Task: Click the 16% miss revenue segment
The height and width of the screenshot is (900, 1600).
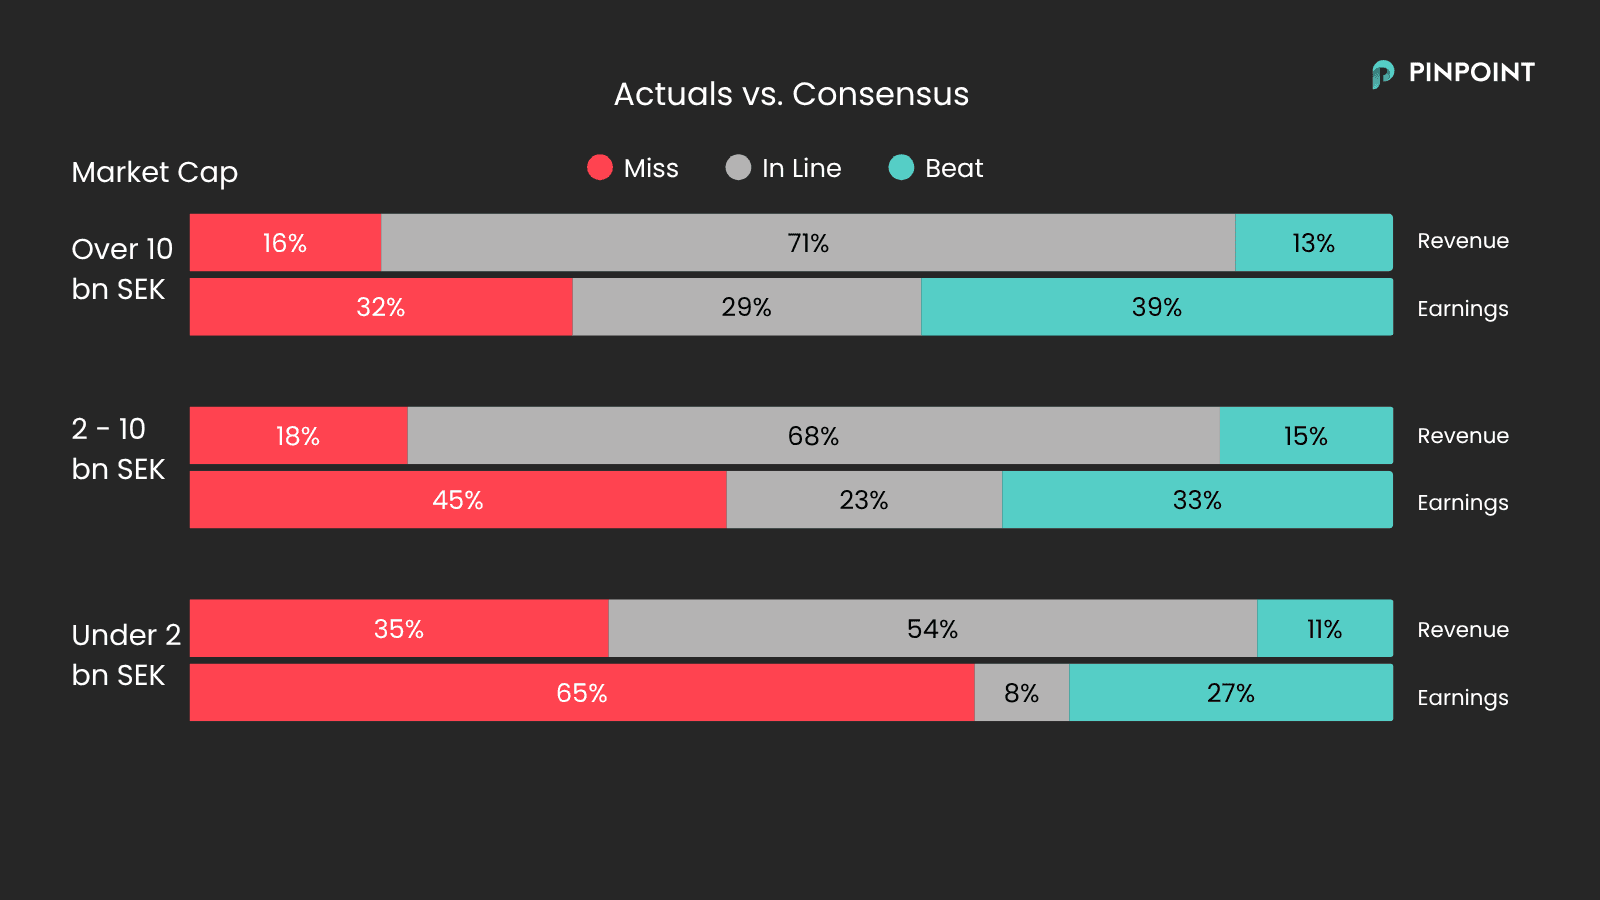Action: click(x=285, y=242)
